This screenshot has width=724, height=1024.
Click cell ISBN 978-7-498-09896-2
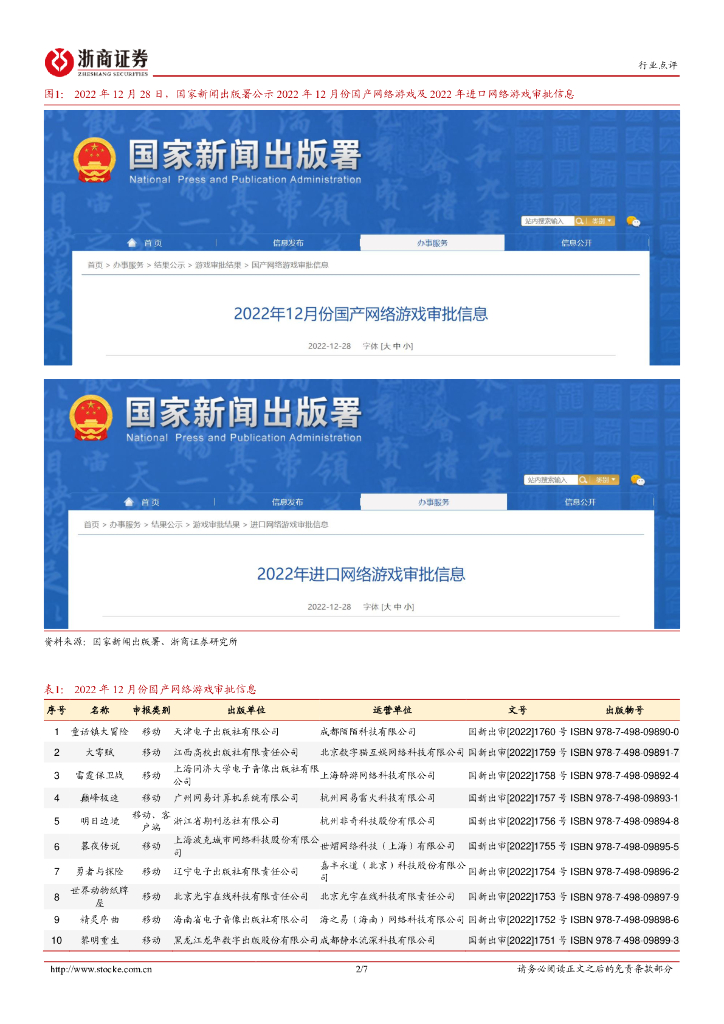(625, 871)
